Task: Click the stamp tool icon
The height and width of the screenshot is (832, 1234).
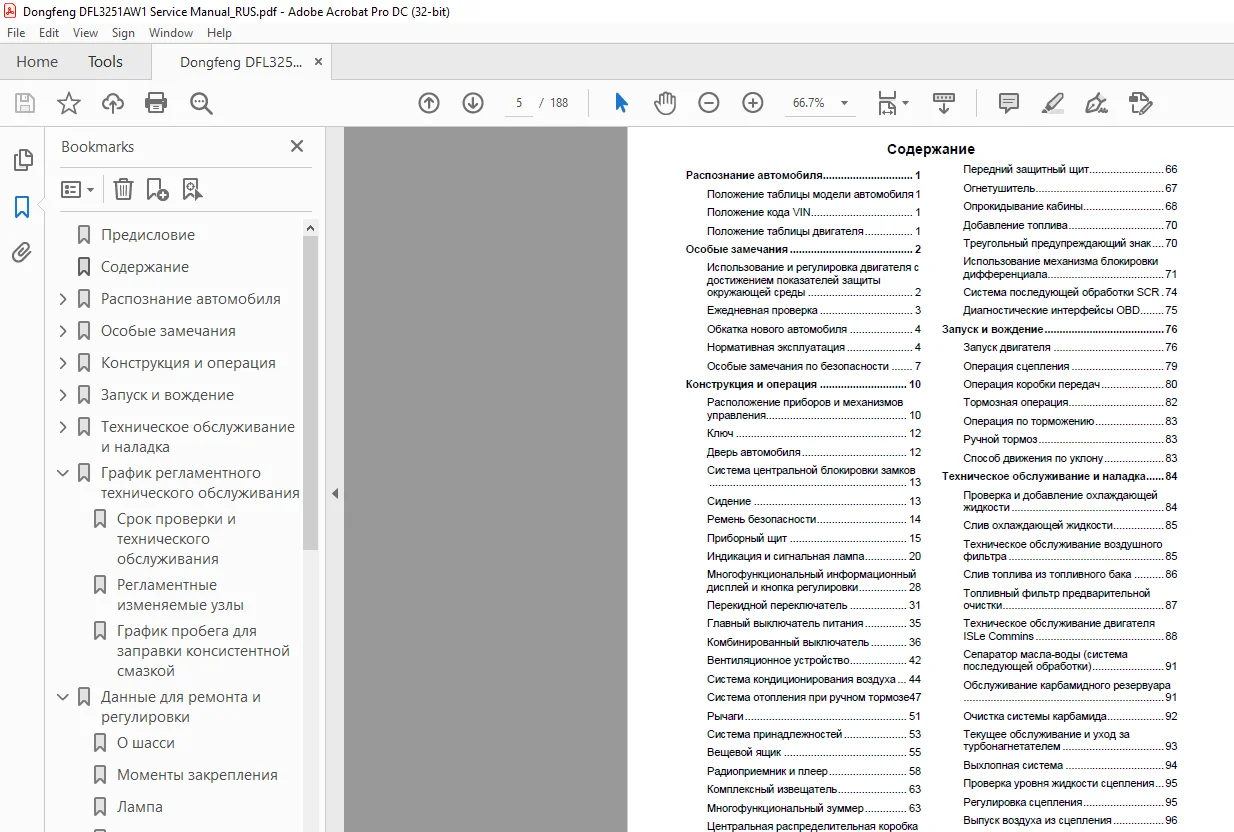Action: [x=1140, y=103]
